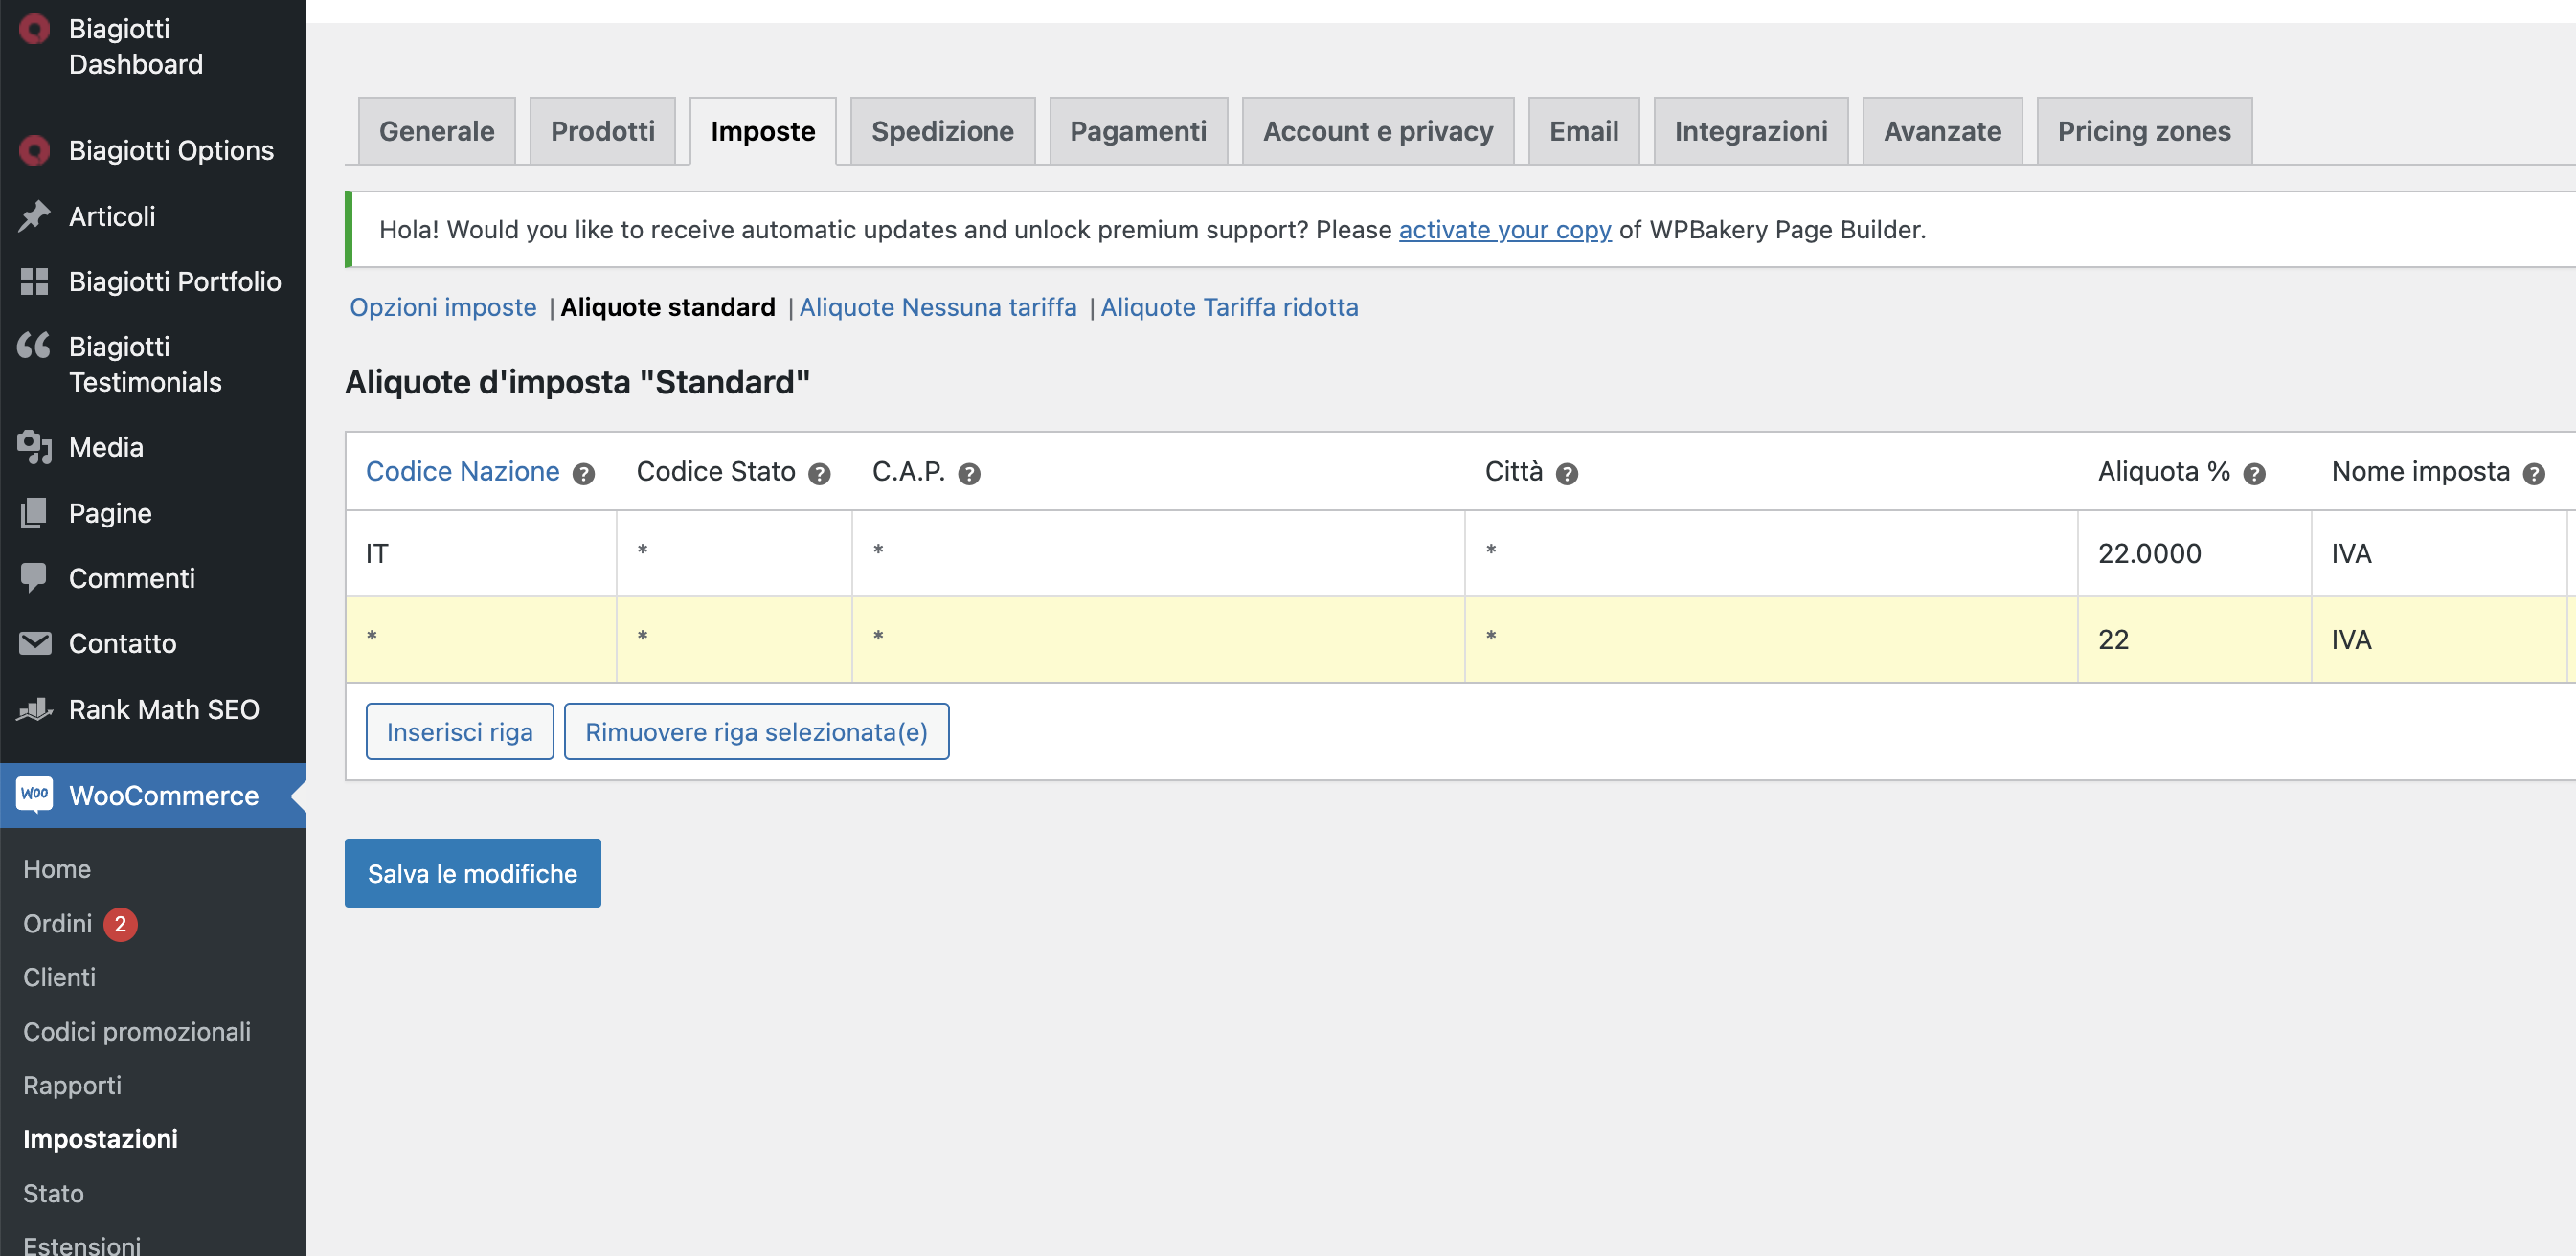The width and height of the screenshot is (2576, 1256).
Task: Follow the activate your copy link
Action: (x=1505, y=230)
